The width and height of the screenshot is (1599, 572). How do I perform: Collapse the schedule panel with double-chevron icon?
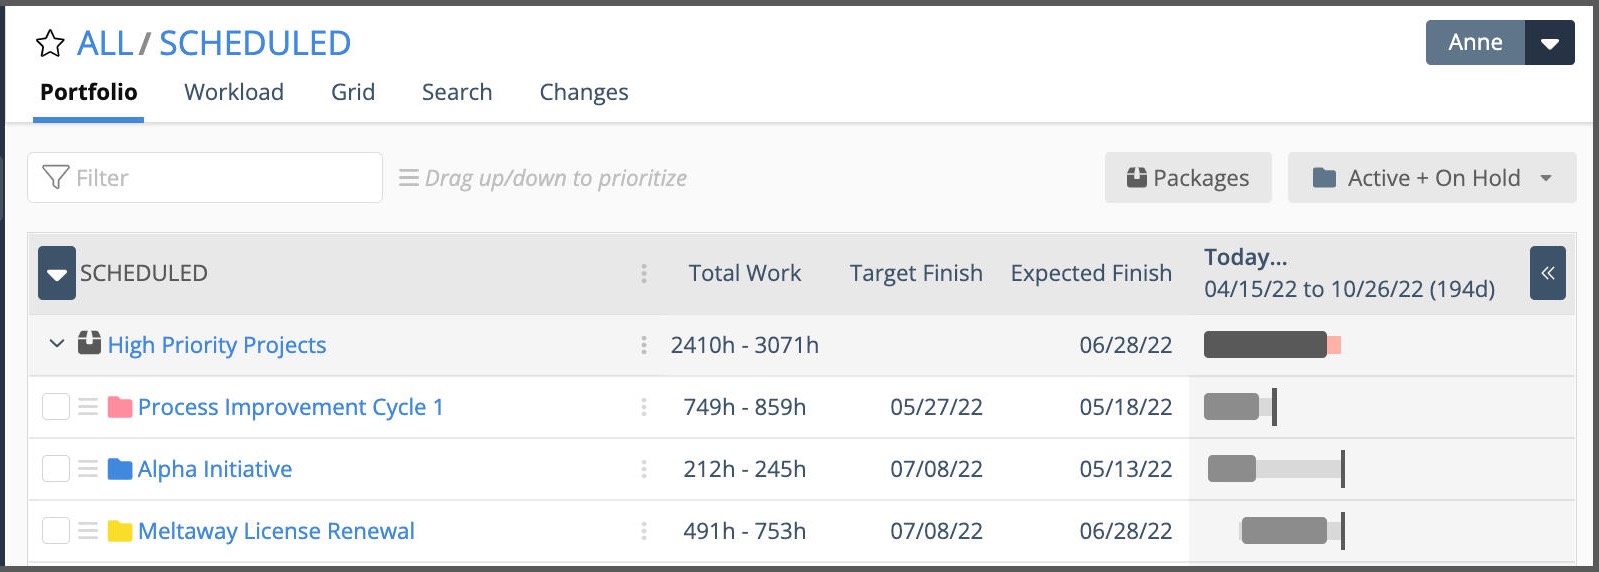point(1547,273)
